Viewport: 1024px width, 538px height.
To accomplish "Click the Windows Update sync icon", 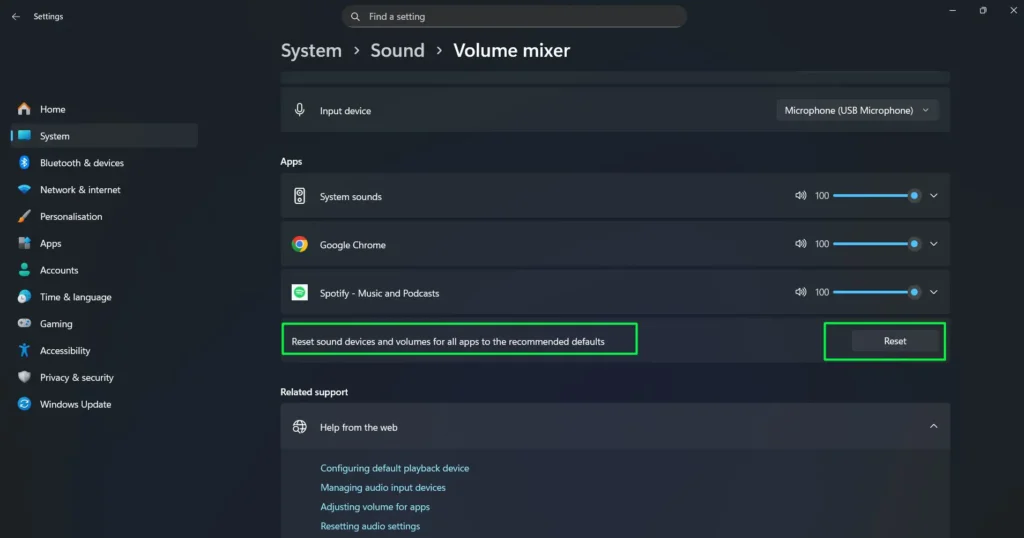I will click(24, 404).
